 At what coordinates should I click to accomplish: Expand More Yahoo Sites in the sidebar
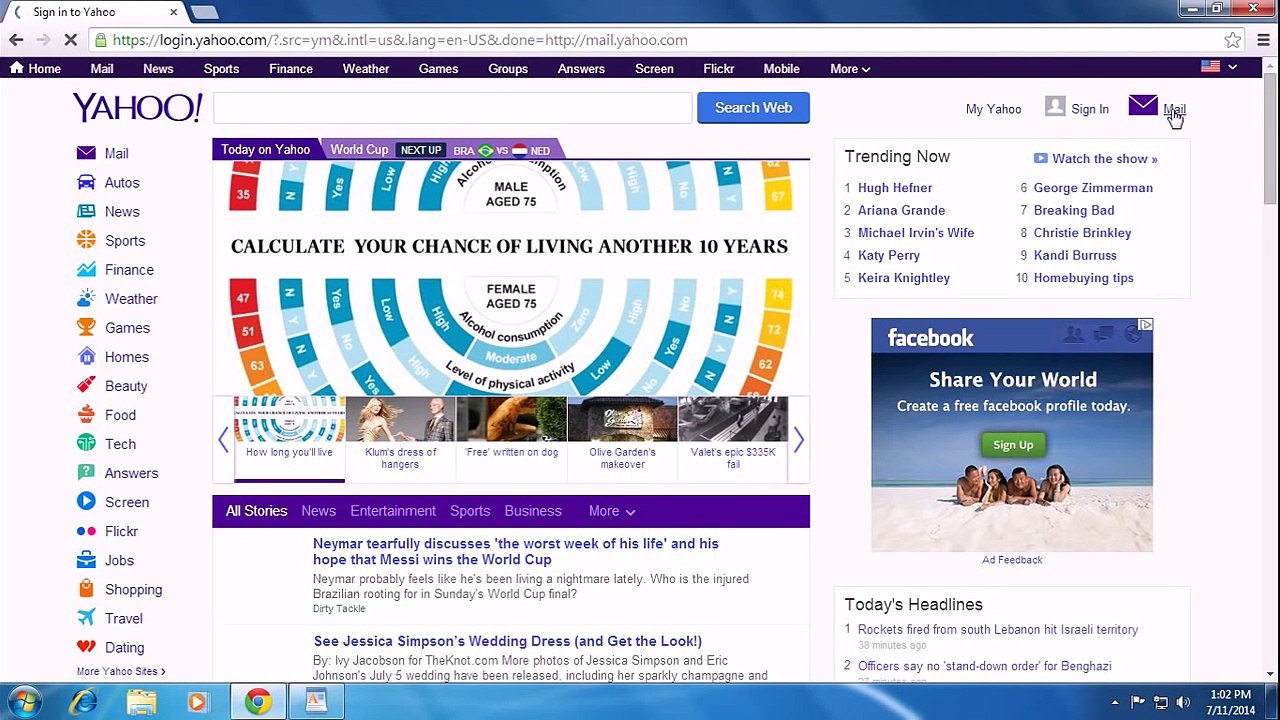coord(121,671)
